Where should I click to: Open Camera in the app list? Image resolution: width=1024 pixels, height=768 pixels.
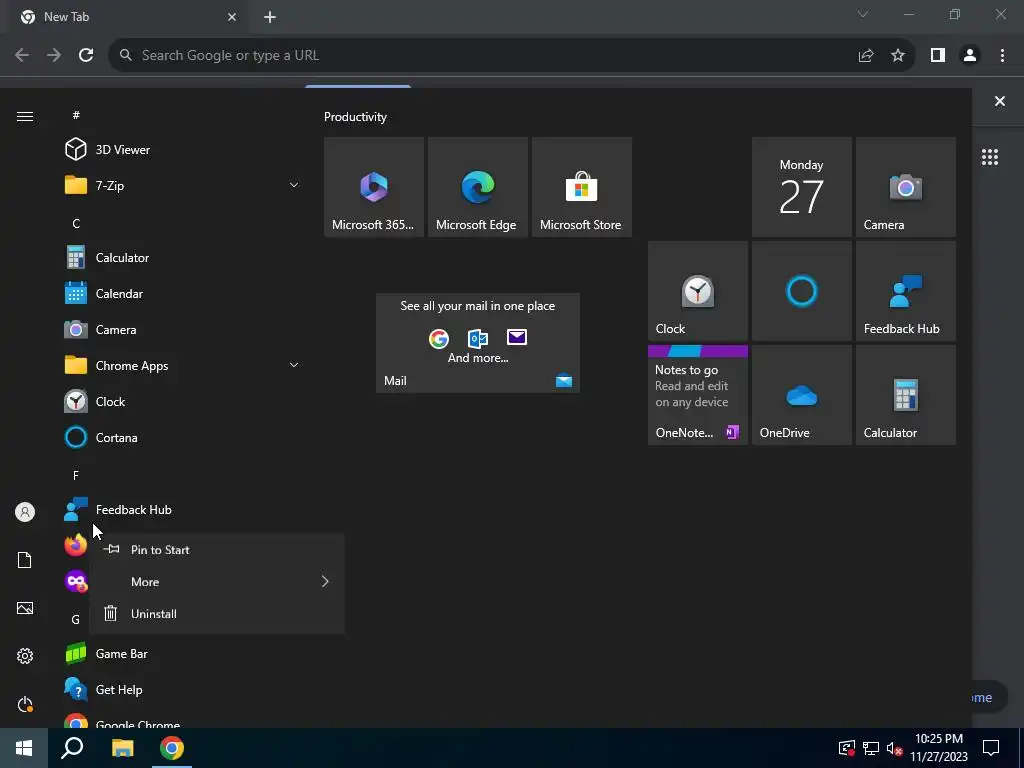pos(182,329)
